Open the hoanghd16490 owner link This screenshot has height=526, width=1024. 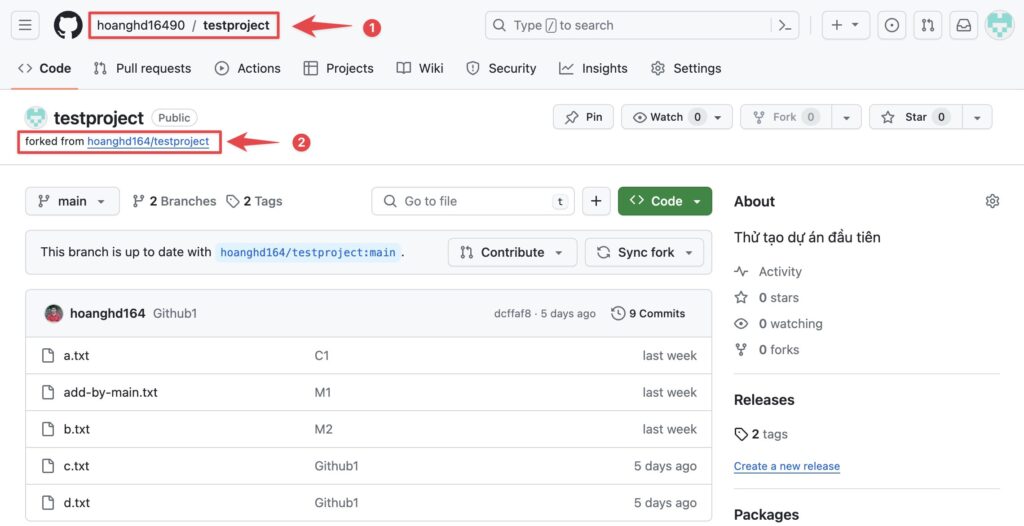(141, 25)
